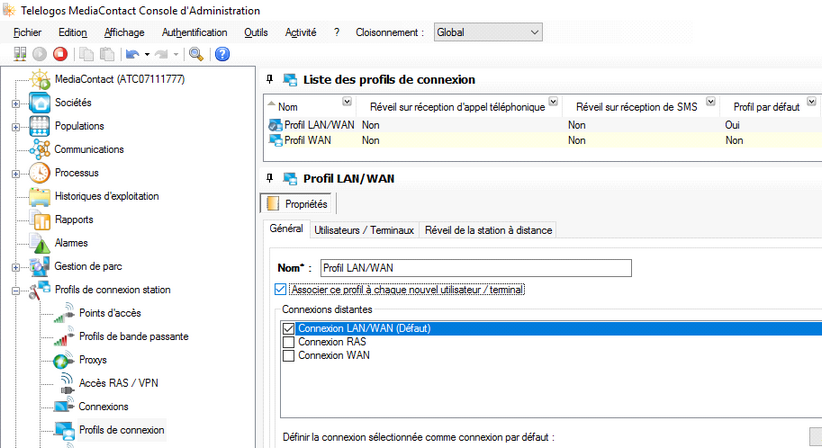Open the Cloisonnement Global dropdown
The width and height of the screenshot is (822, 448).
pos(488,32)
